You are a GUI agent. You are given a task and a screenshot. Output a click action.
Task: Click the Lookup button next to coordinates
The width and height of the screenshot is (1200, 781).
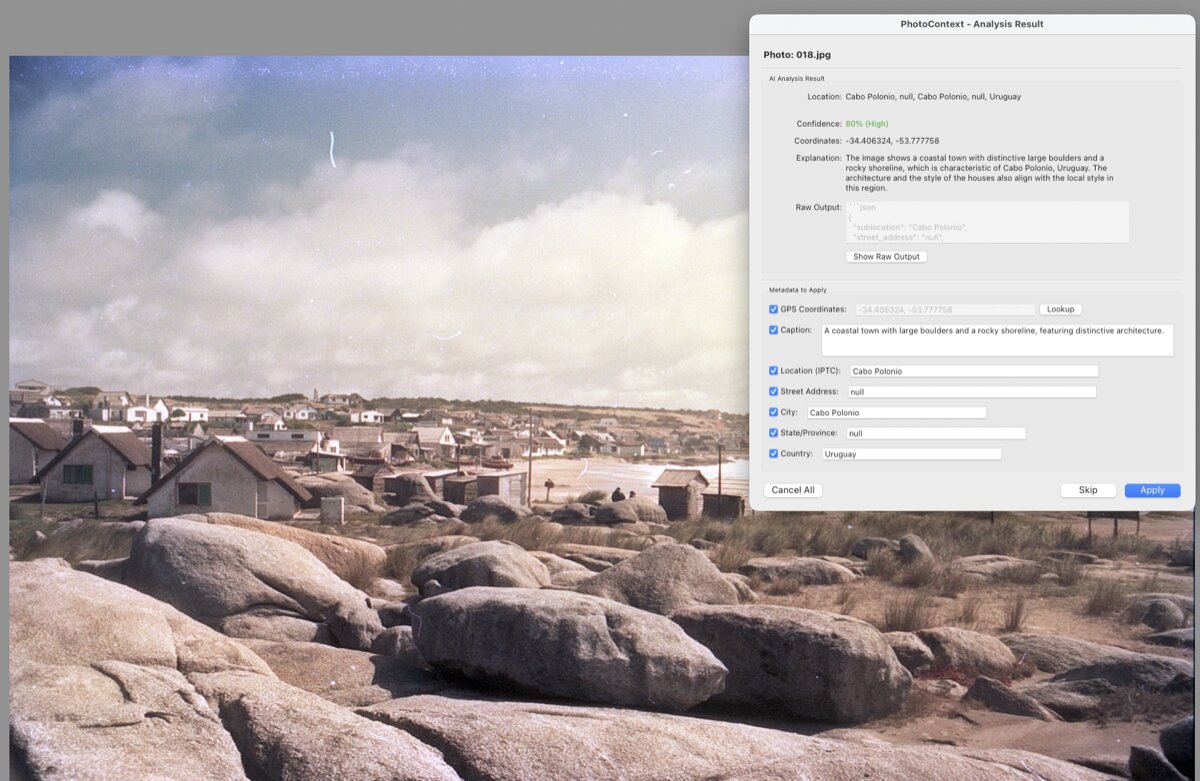(1060, 309)
